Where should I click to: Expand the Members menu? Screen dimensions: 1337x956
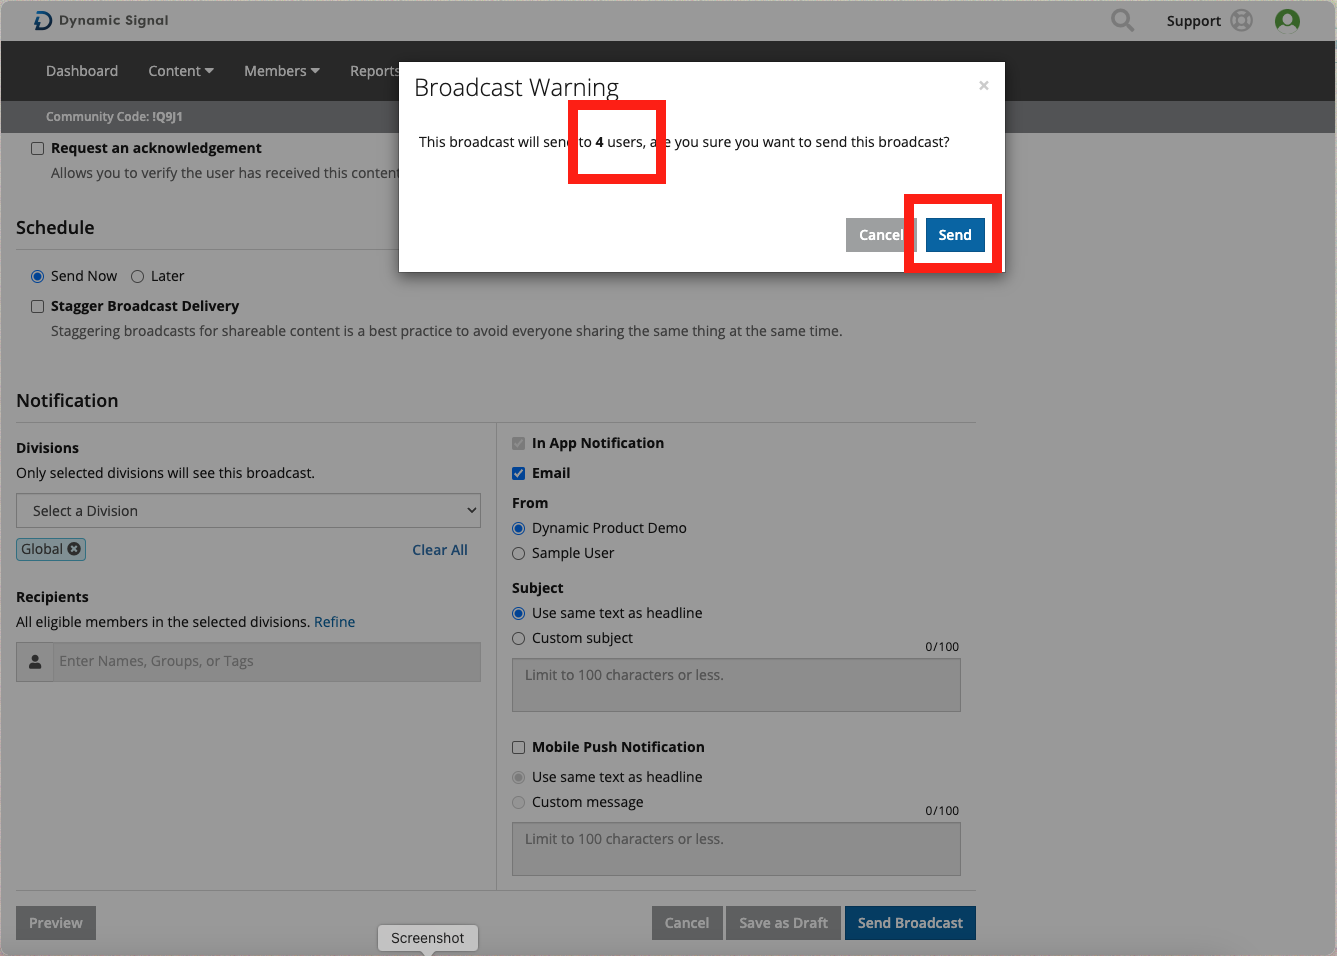tap(281, 71)
